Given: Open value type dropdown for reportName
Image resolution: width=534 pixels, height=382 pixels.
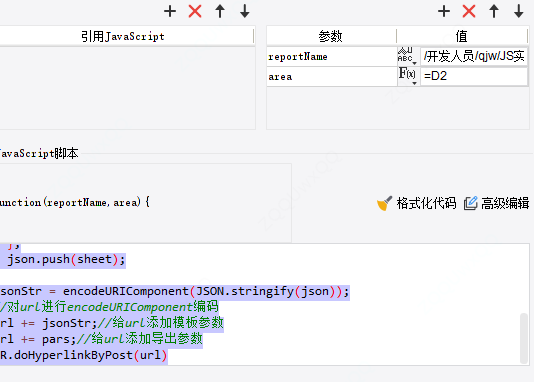Looking at the screenshot, I should click(x=408, y=56).
